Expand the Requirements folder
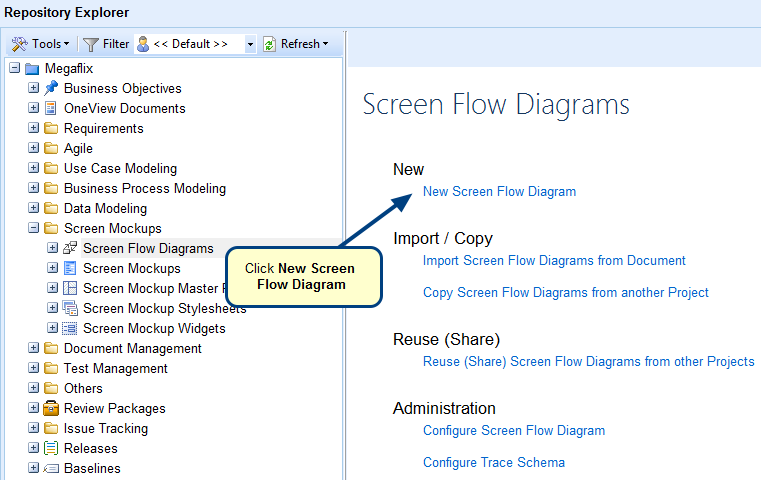The height and width of the screenshot is (480, 761). [33, 128]
